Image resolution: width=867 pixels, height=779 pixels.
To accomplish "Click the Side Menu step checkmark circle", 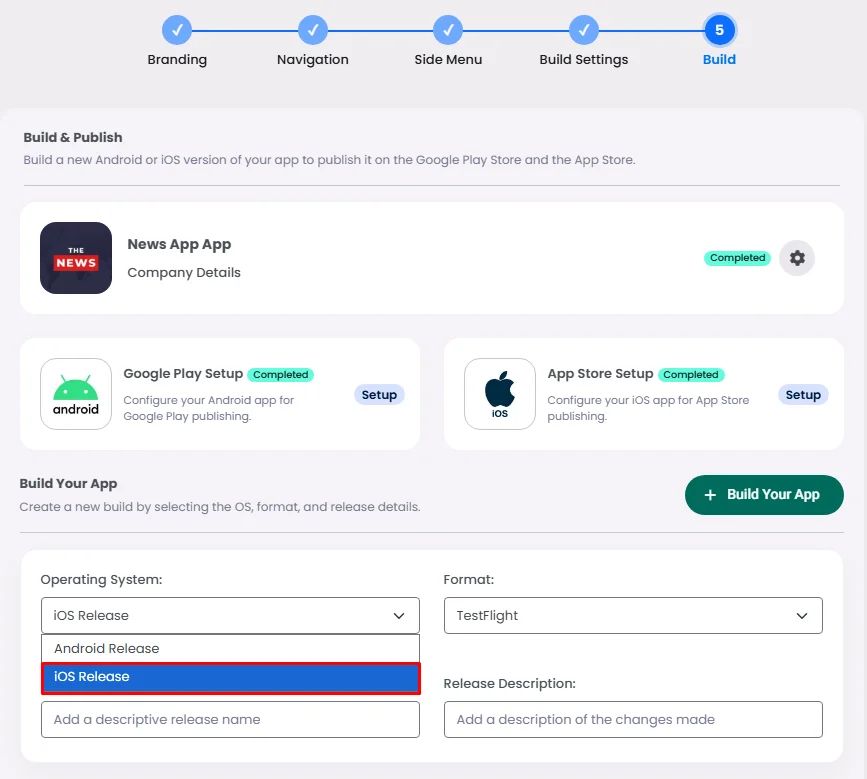I will click(x=448, y=30).
